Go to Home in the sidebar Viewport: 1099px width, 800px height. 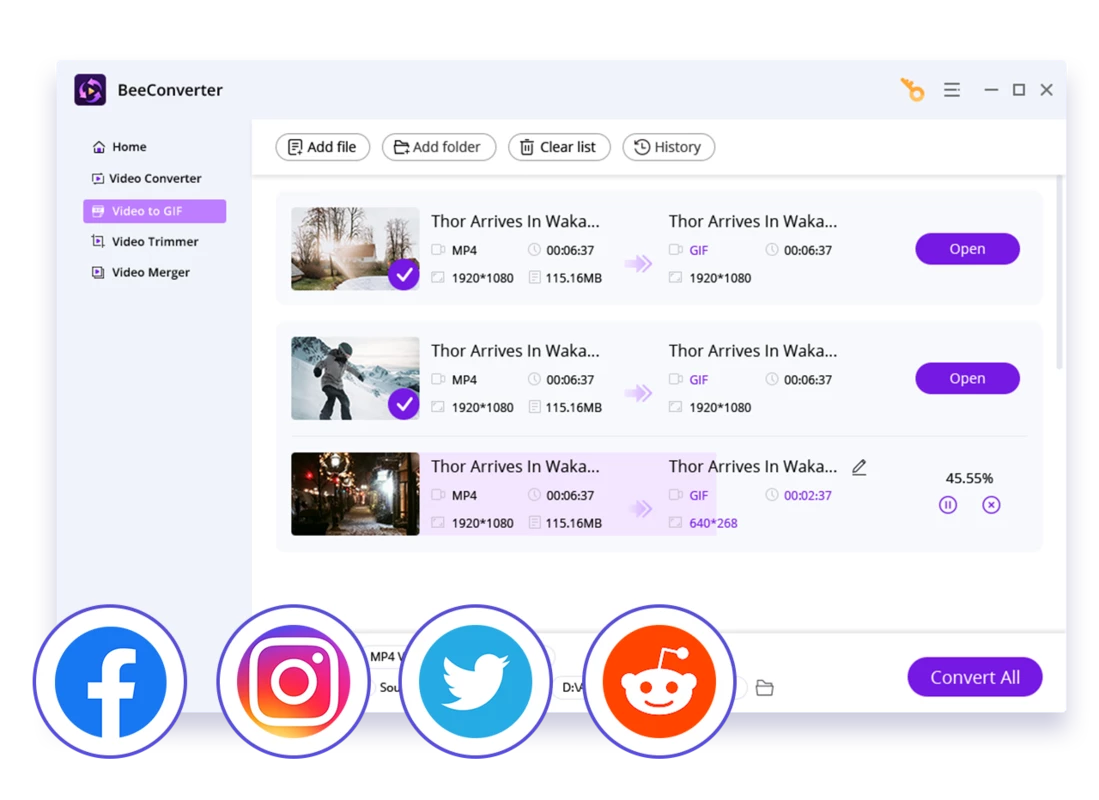tap(120, 147)
